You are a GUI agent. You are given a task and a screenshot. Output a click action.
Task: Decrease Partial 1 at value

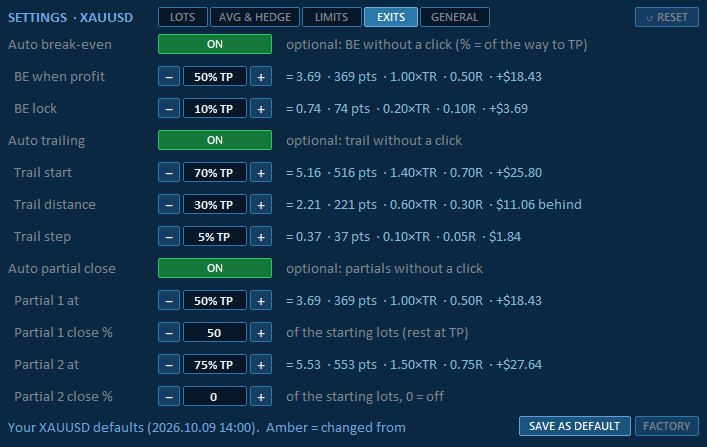click(x=169, y=300)
